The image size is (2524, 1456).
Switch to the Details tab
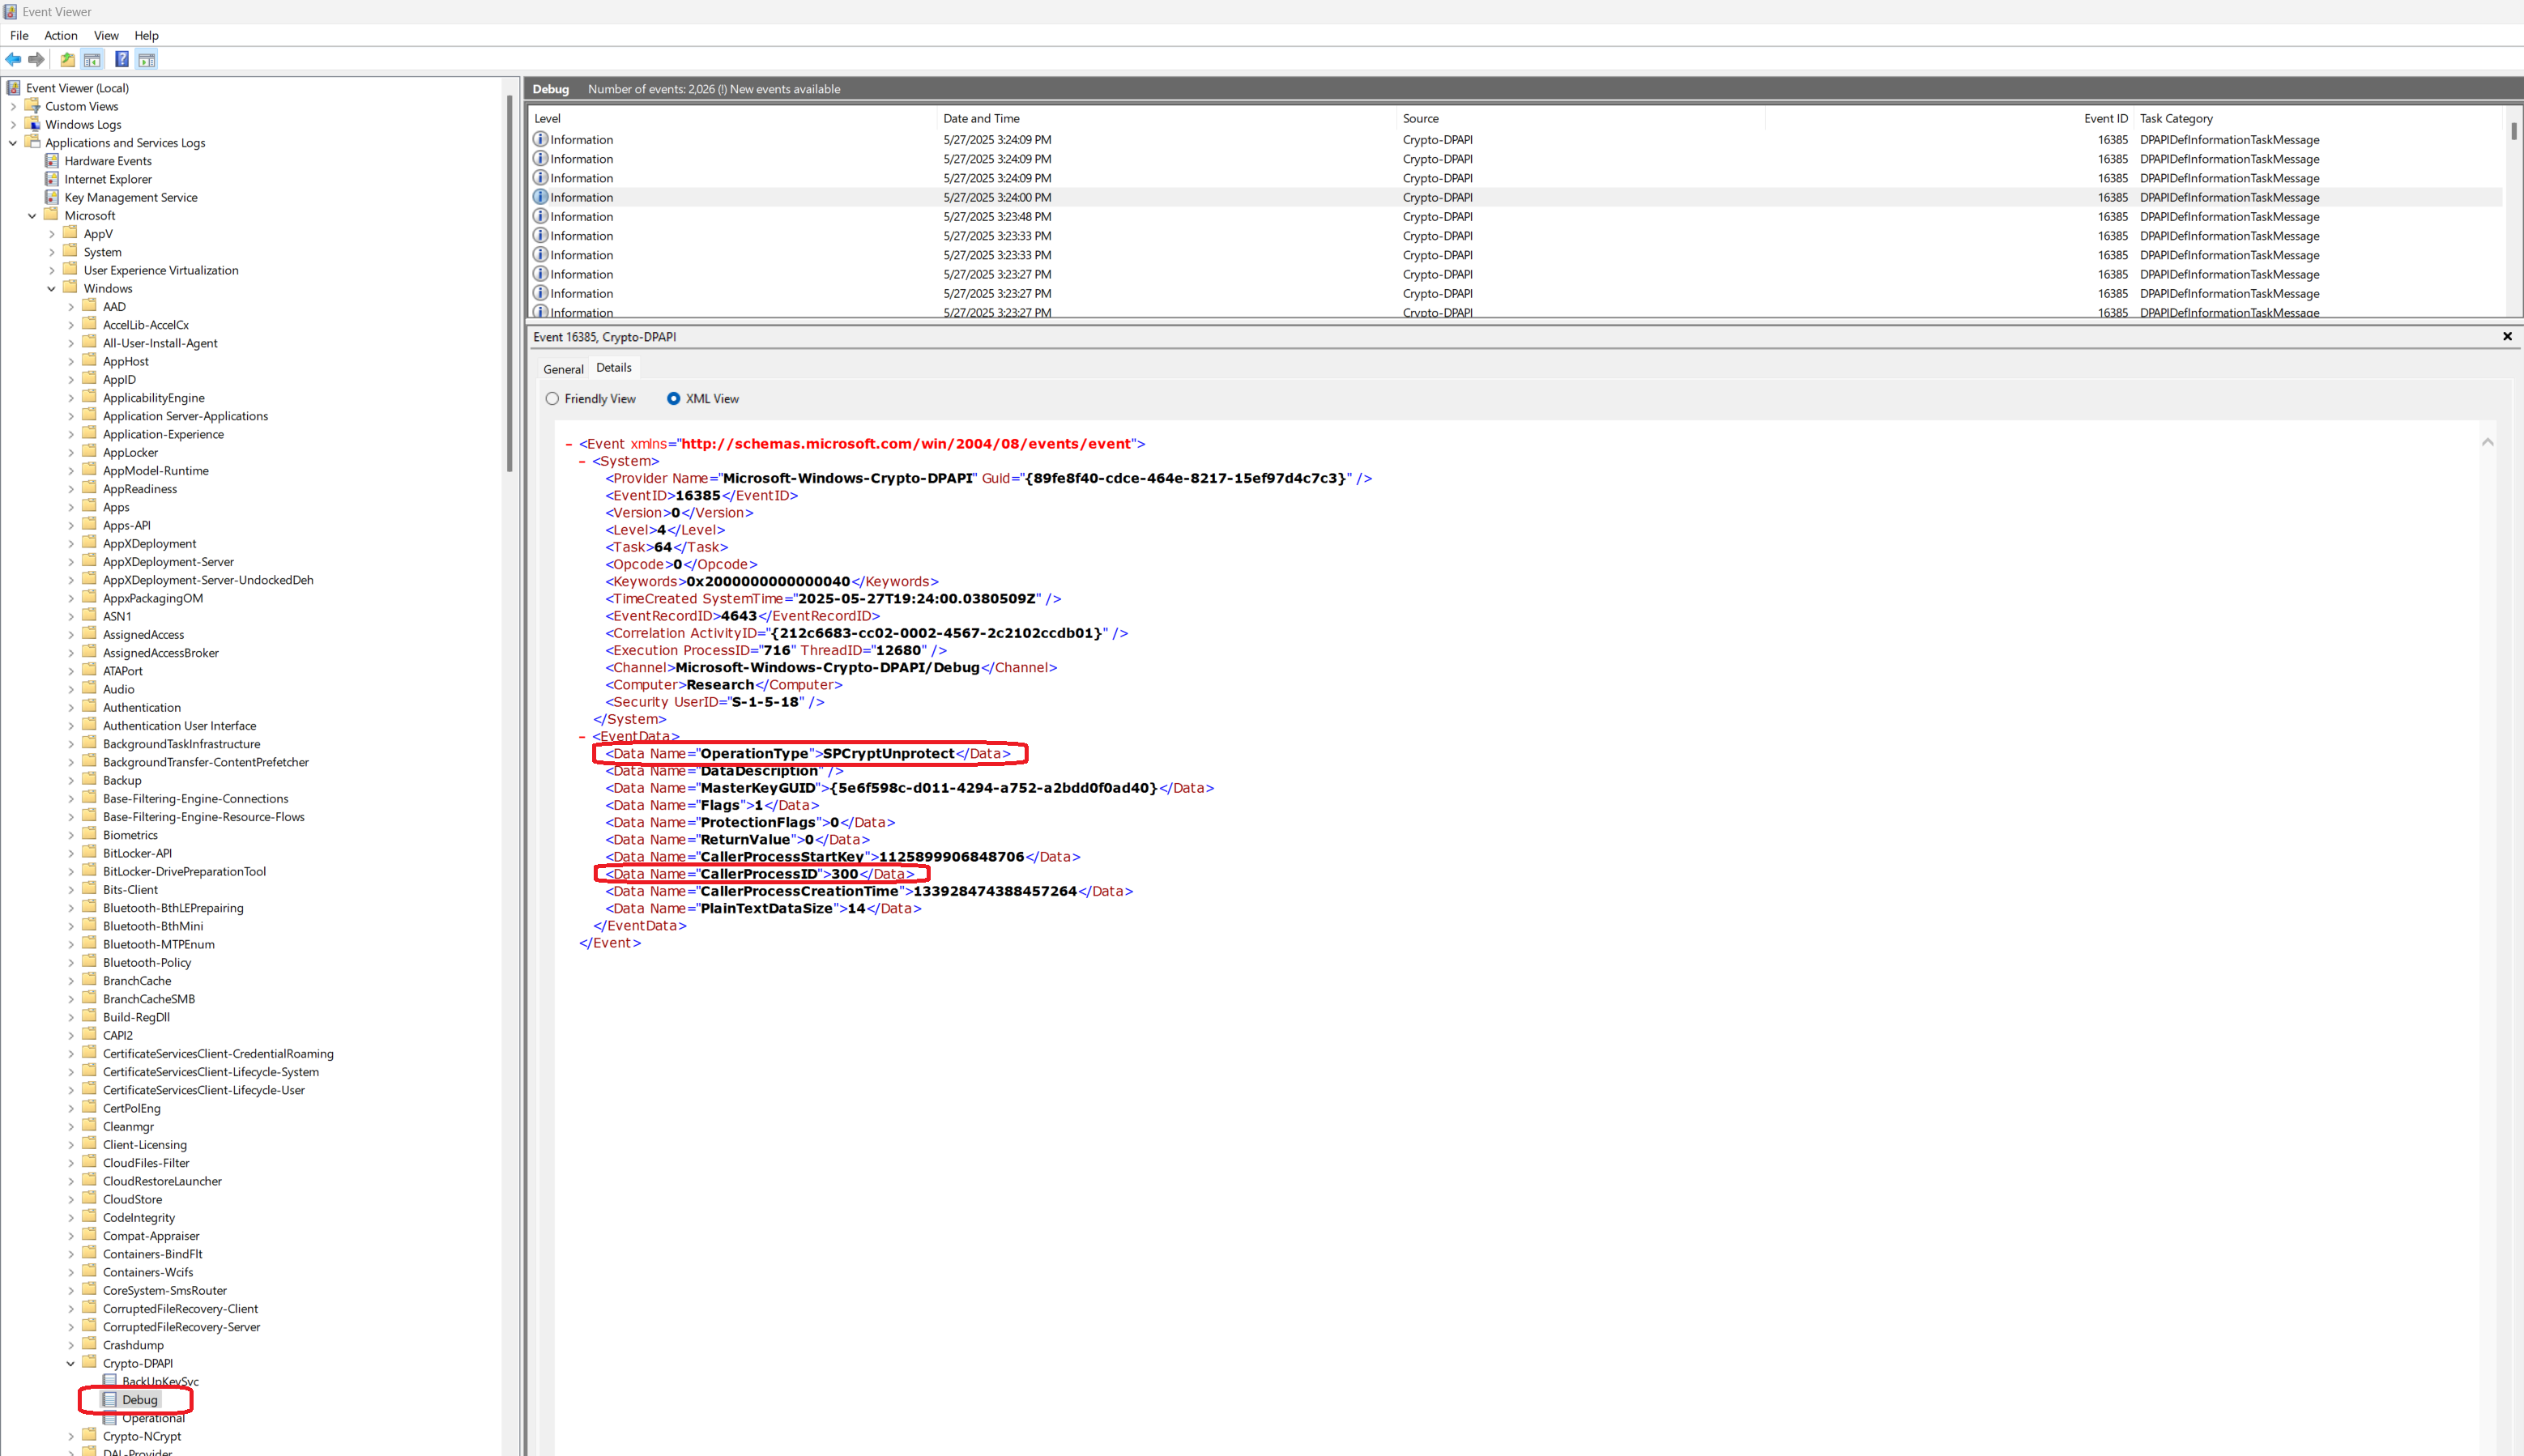(x=614, y=368)
